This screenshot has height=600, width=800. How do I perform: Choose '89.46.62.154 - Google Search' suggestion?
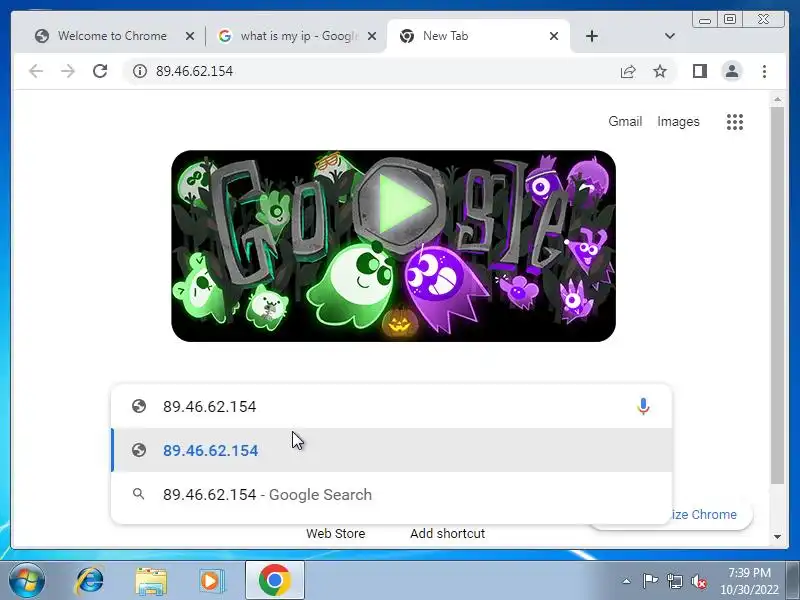click(x=391, y=494)
